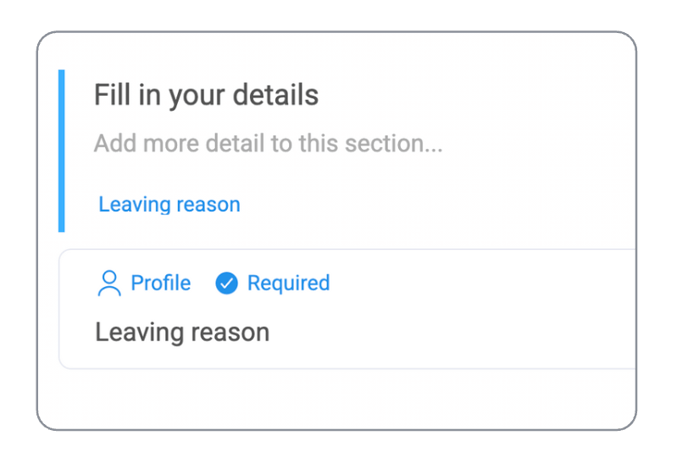This screenshot has width=688, height=474.
Task: Click the blue vertical section accent bar
Action: 61,151
